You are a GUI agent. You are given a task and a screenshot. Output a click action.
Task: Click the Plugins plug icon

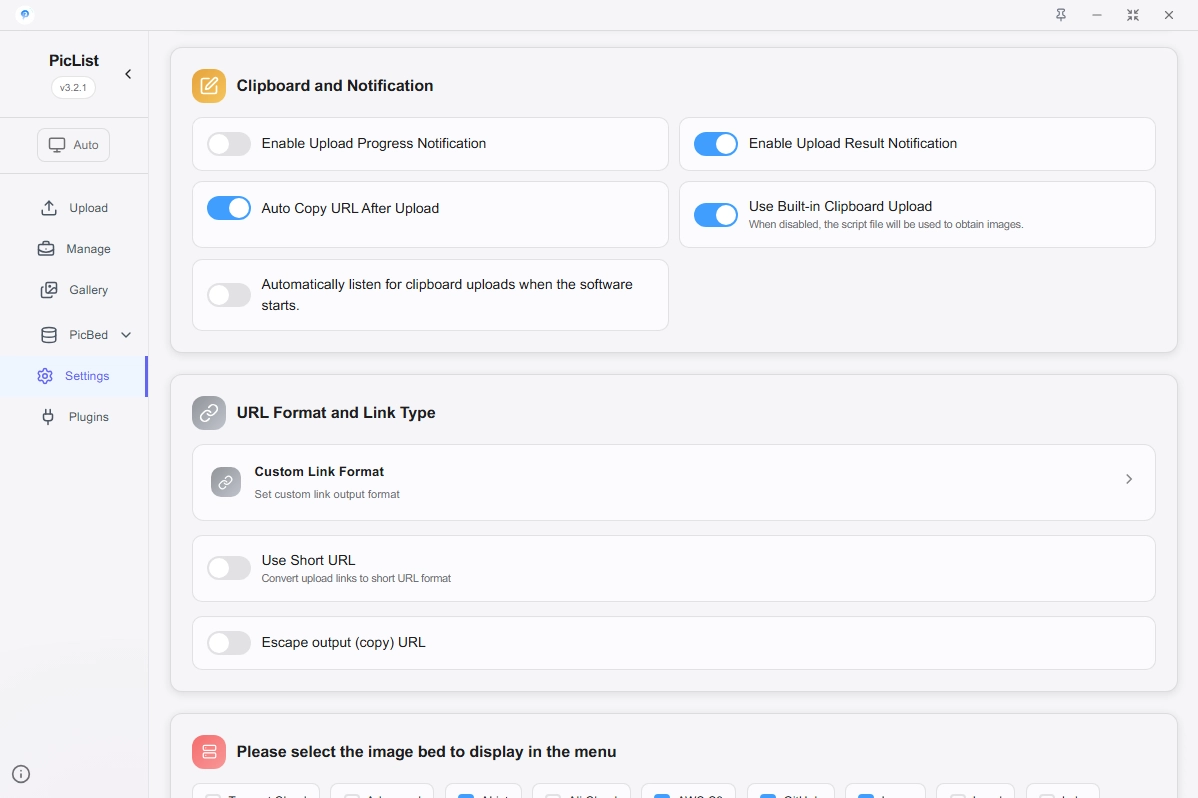tap(47, 417)
